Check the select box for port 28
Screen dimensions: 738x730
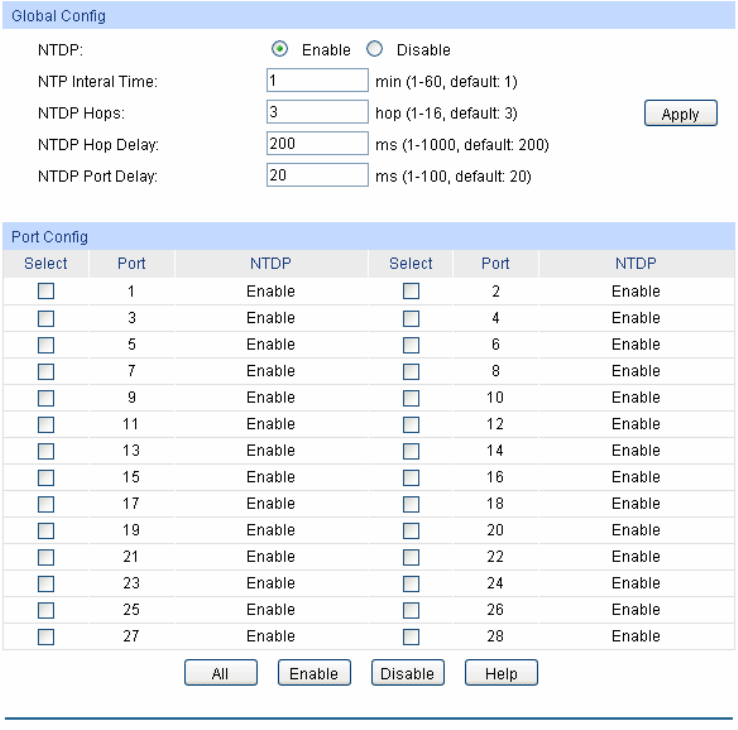(x=411, y=637)
